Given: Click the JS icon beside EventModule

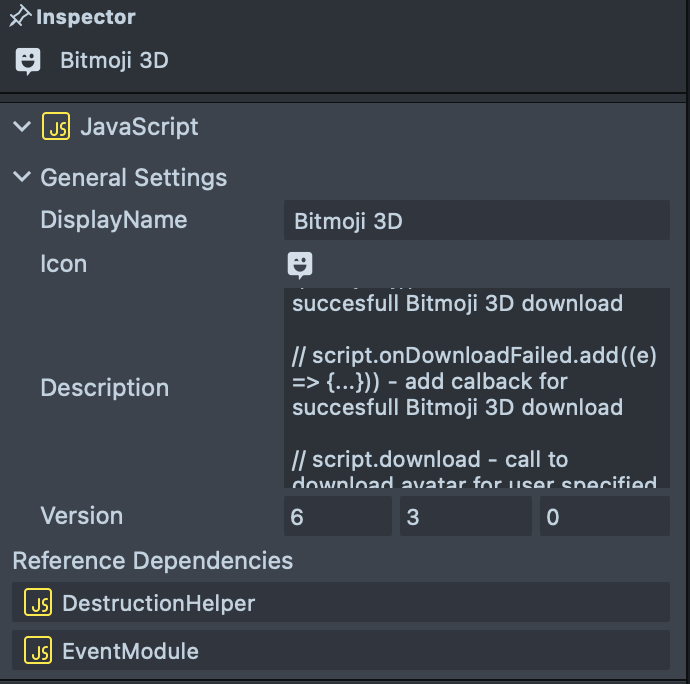Looking at the screenshot, I should point(39,651).
